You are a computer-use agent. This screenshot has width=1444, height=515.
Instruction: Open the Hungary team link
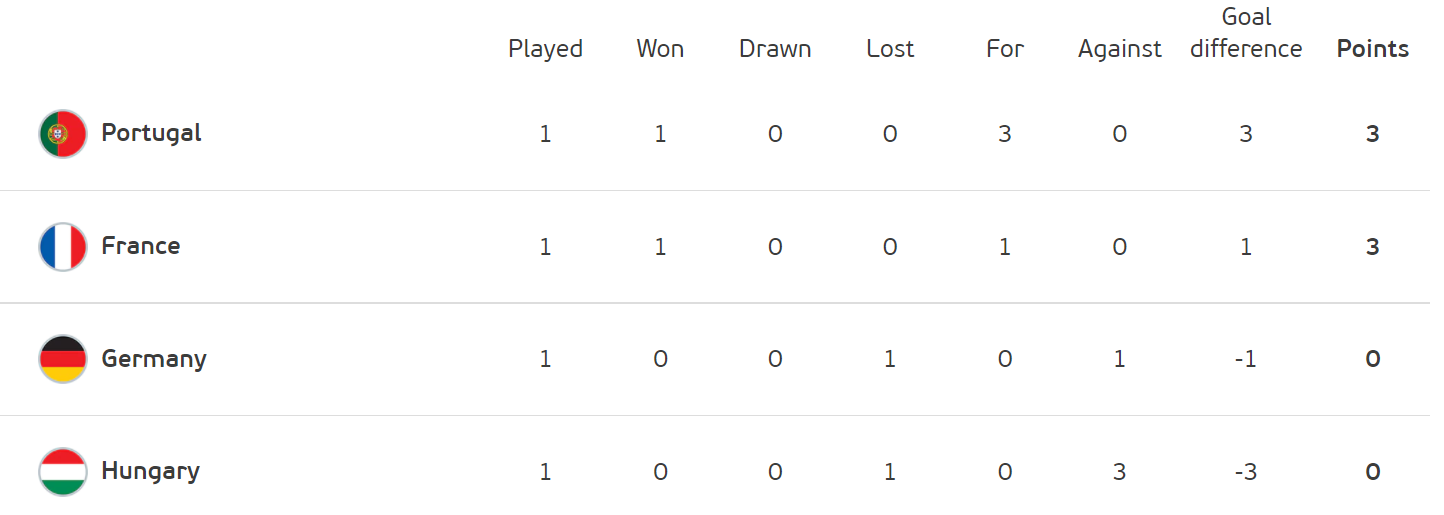pyautogui.click(x=151, y=471)
